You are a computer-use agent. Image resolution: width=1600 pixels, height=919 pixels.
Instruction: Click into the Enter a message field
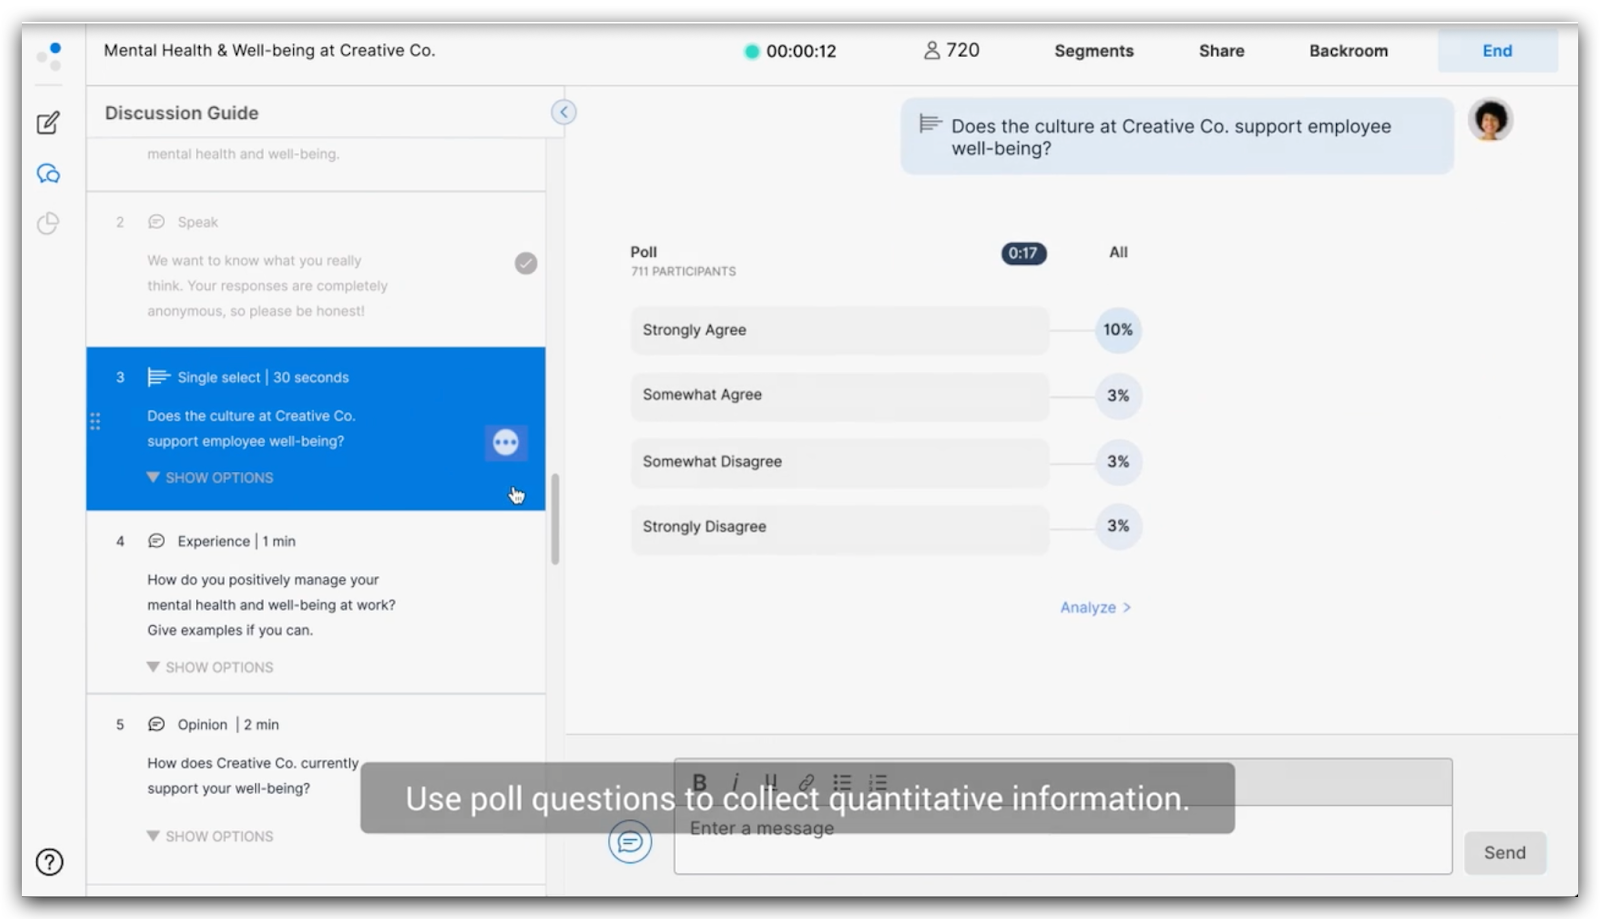pos(1063,839)
